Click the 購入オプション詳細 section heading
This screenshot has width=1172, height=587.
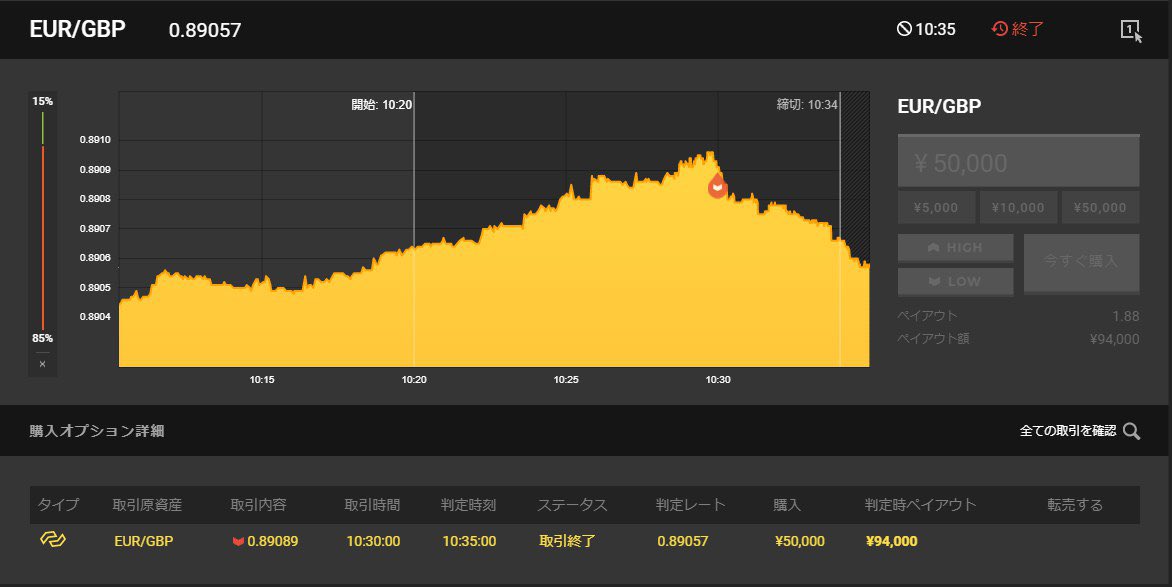point(97,431)
